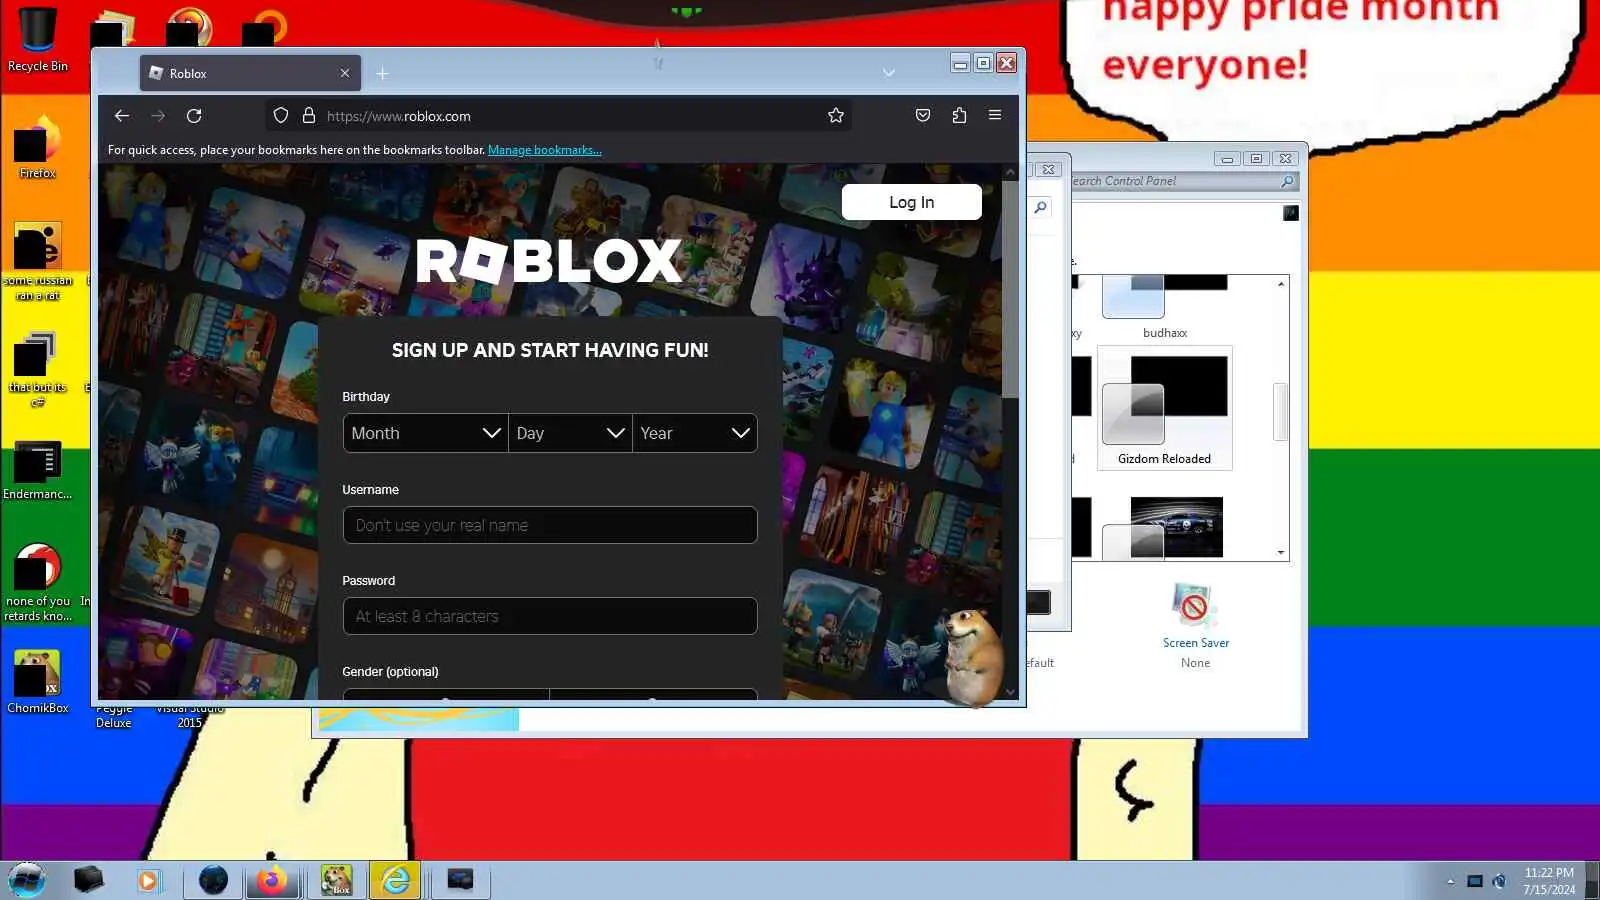Viewport: 1600px width, 900px height.
Task: Click the Log In button
Action: (911, 202)
